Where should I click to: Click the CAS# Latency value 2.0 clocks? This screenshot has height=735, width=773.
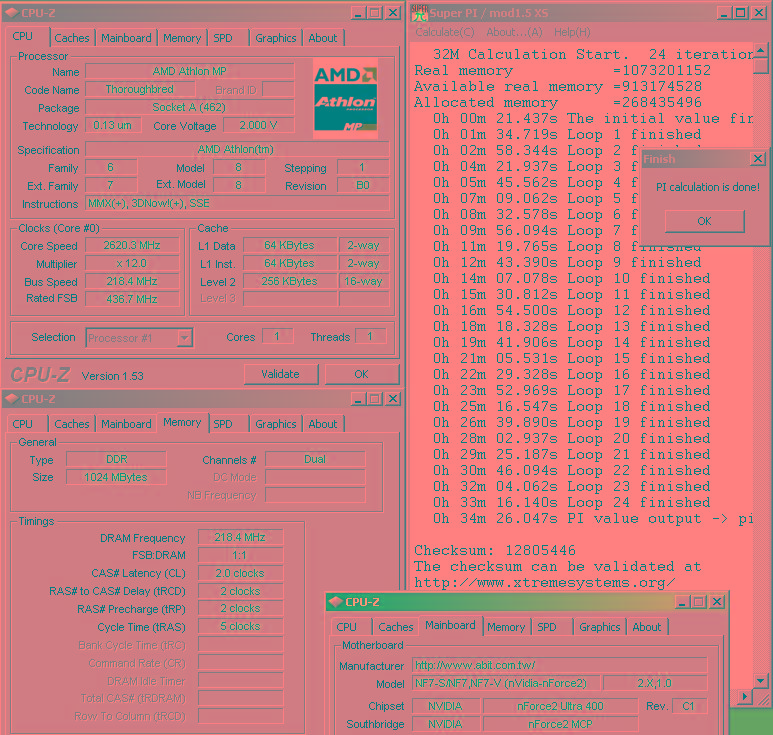[x=240, y=573]
